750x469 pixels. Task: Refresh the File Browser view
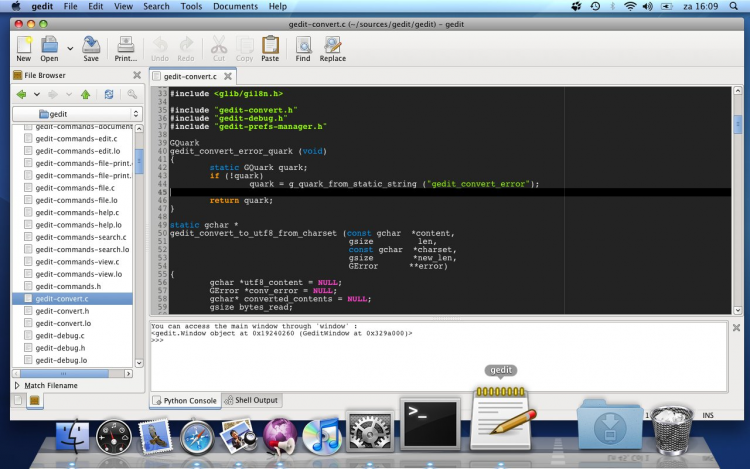[109, 94]
